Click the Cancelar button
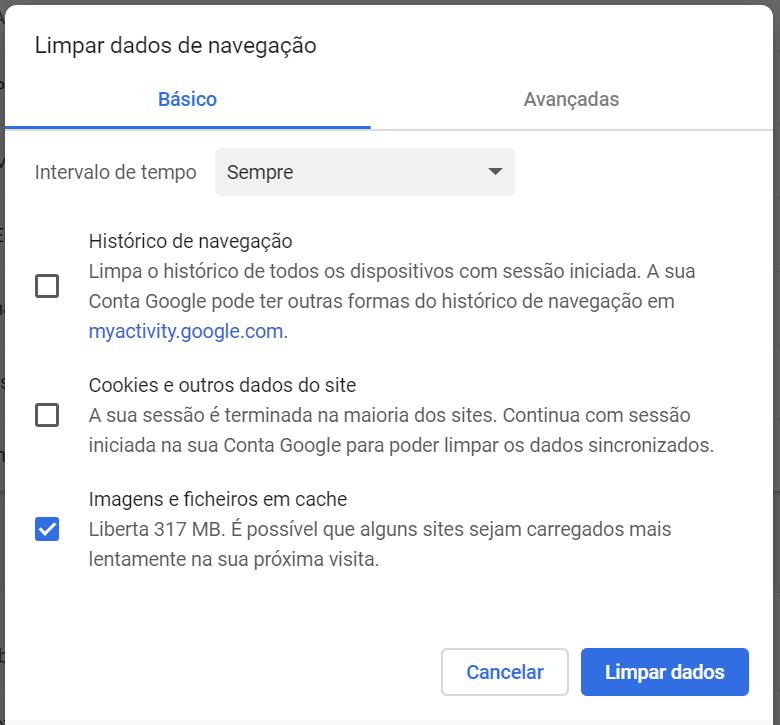 tap(504, 672)
